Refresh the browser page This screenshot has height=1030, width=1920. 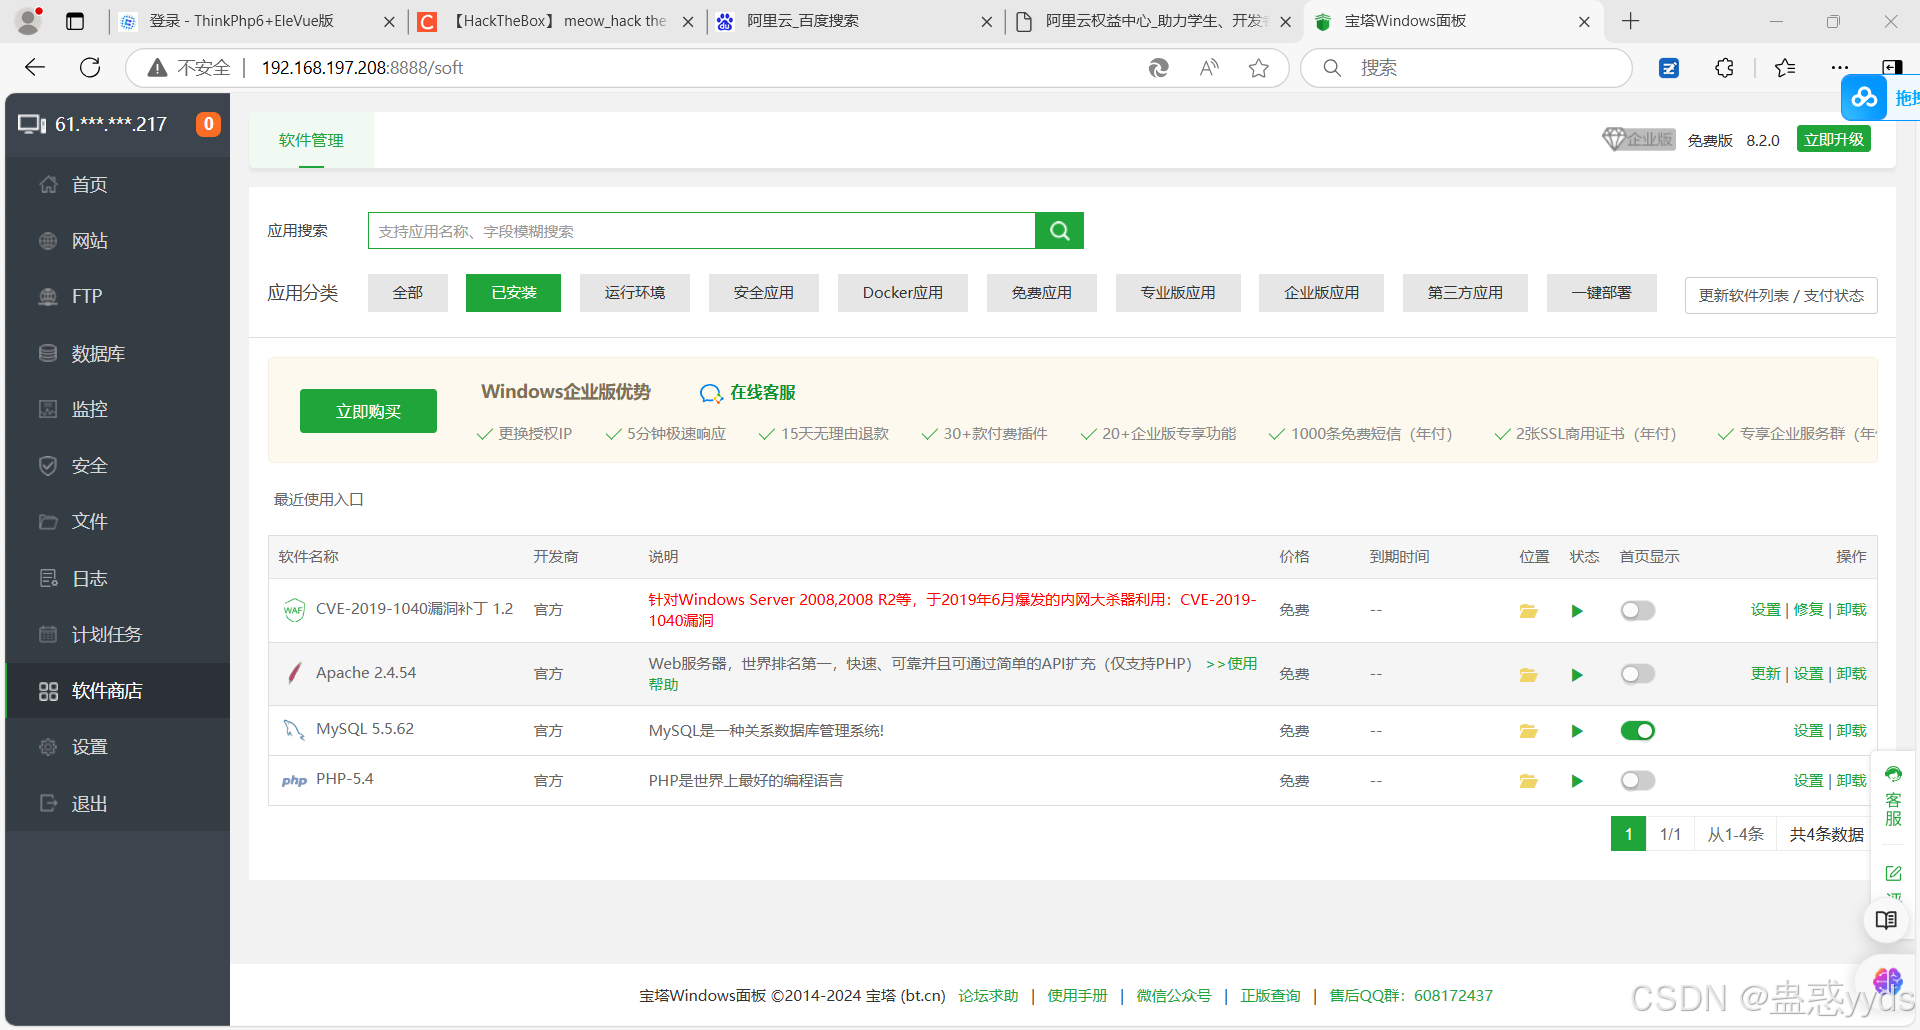click(x=90, y=67)
